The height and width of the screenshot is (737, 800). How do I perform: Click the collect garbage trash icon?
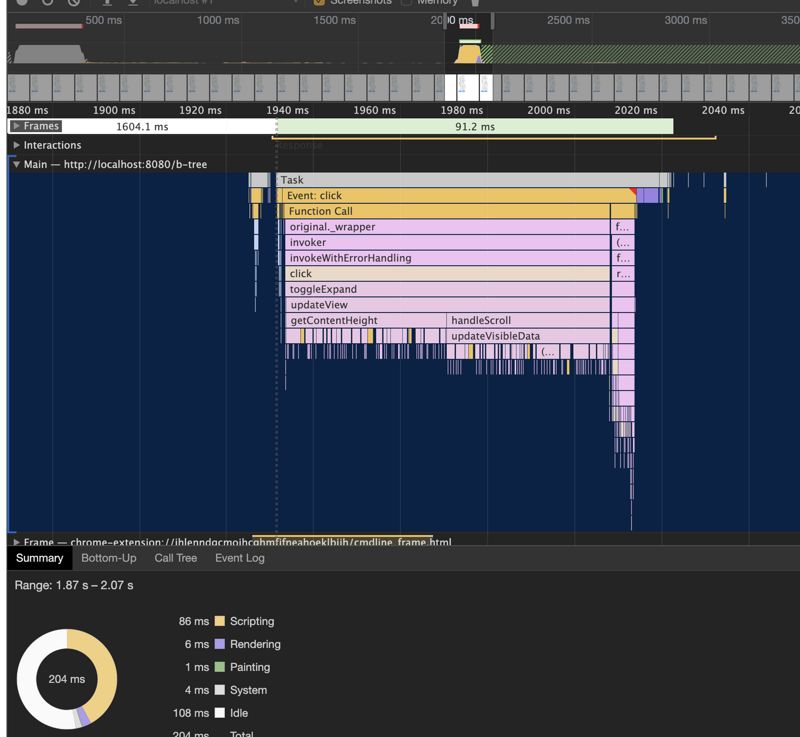[476, 2]
